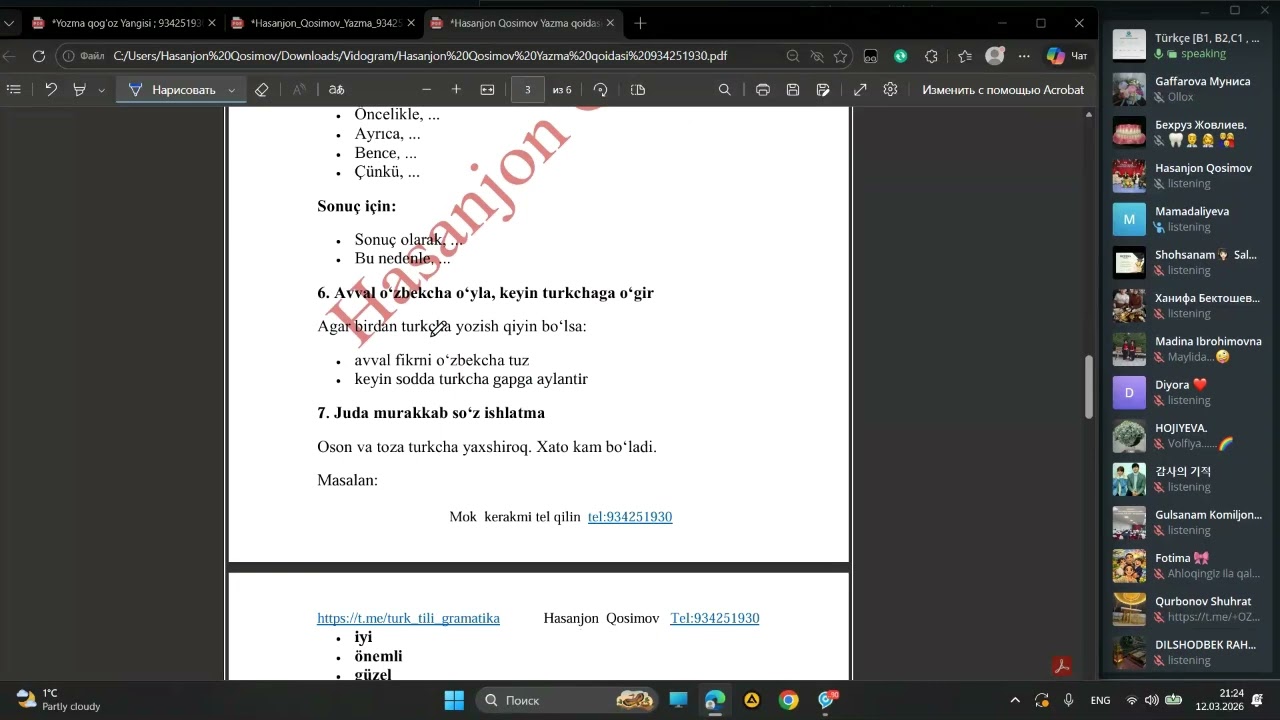The image size is (1280, 720).
Task: Click the read aloud icon
Action: point(299,90)
